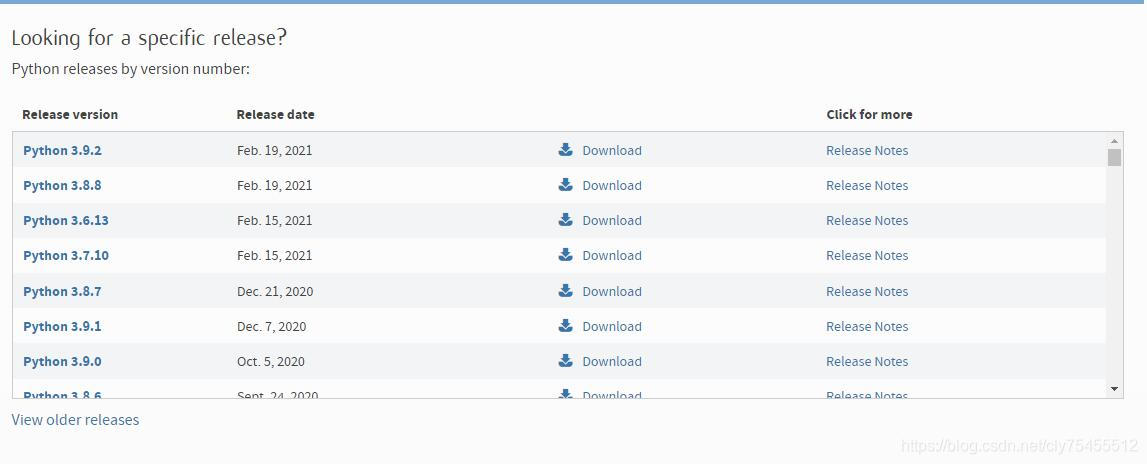1147x464 pixels.
Task: Click Download text link for Python 3.9.1
Action: click(x=612, y=327)
